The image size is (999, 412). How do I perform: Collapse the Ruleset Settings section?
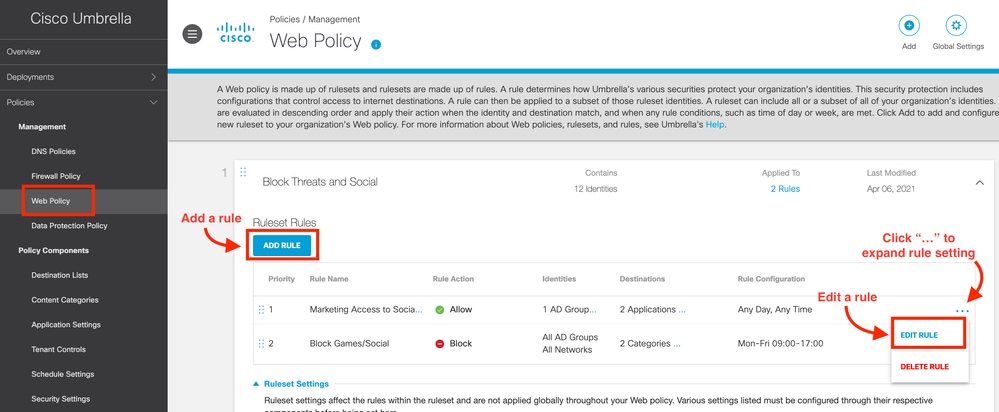tap(254, 383)
